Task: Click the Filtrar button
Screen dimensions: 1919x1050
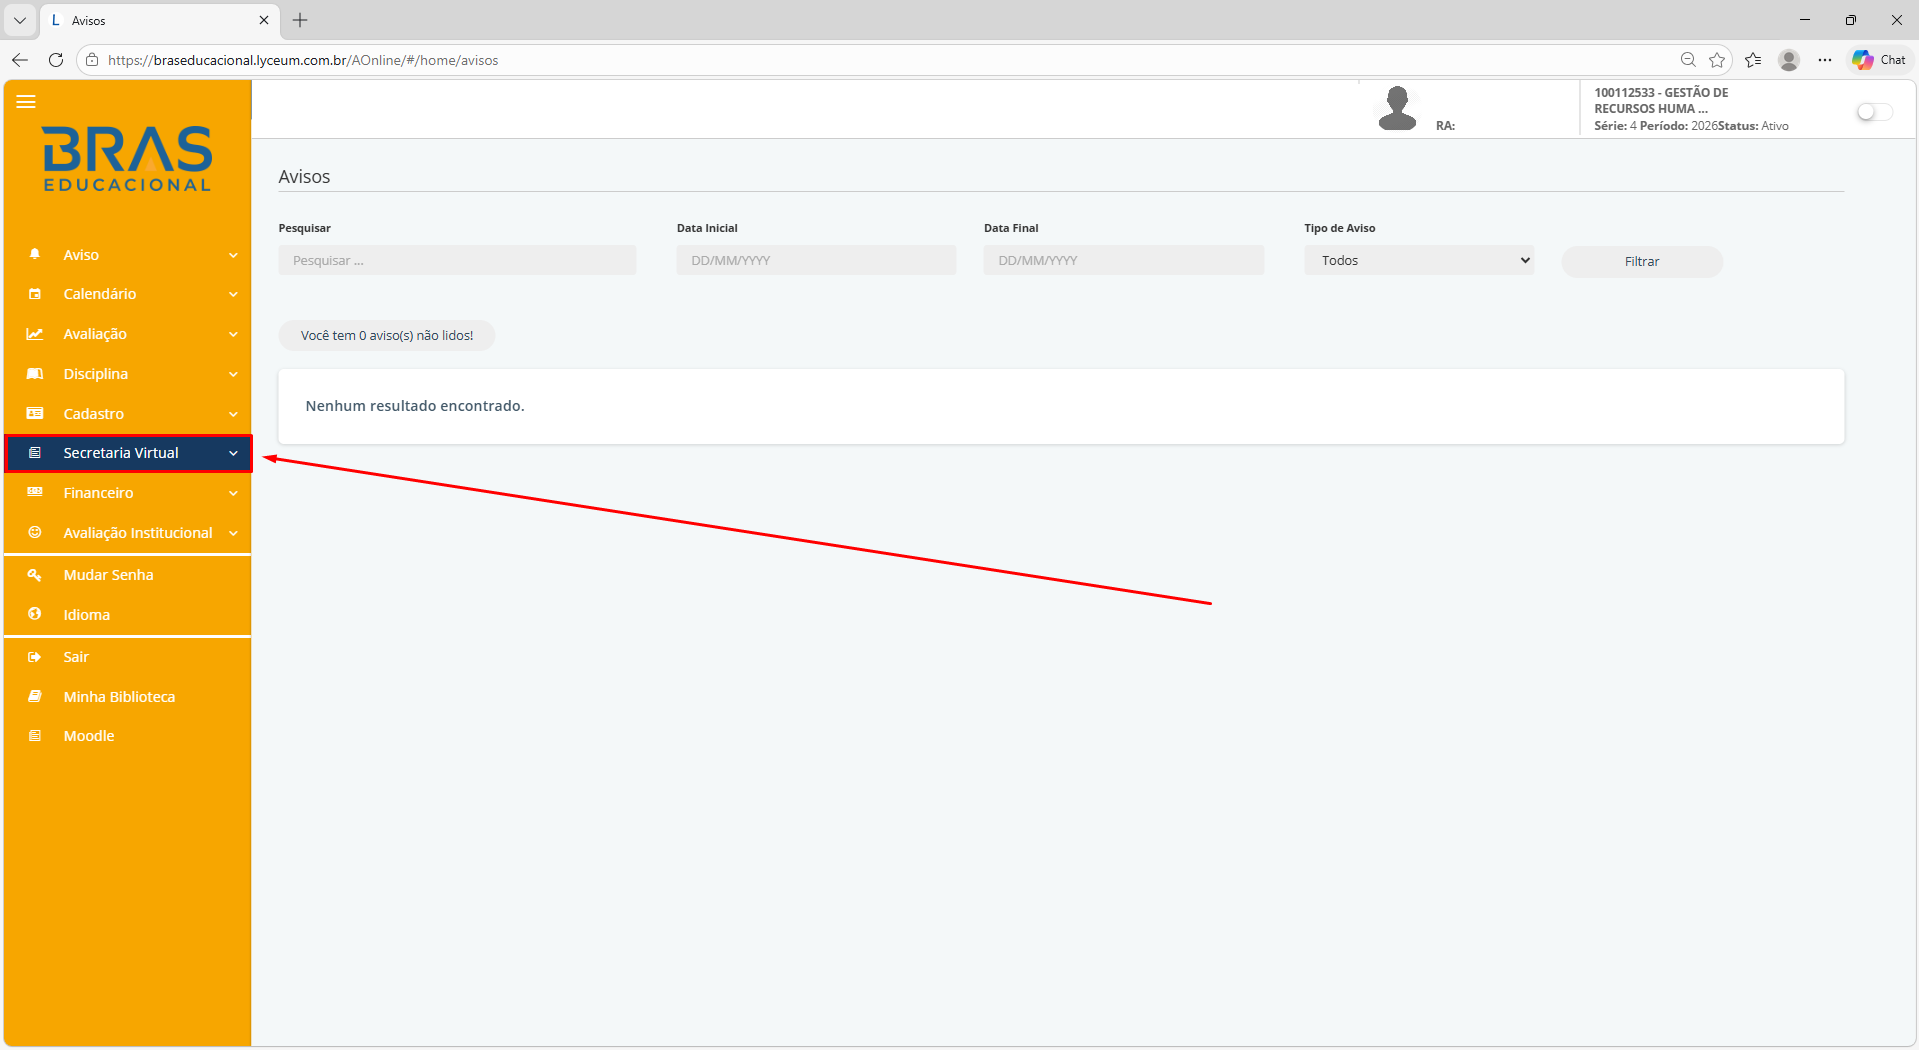Action: pos(1641,261)
